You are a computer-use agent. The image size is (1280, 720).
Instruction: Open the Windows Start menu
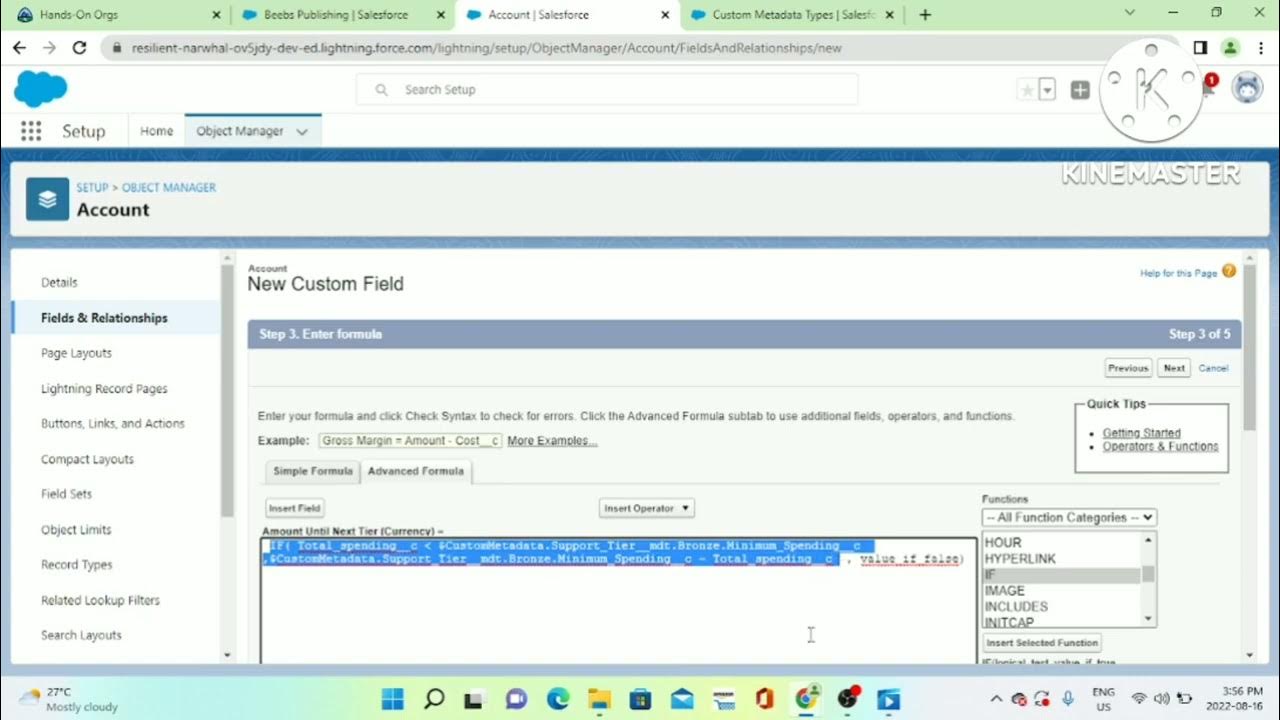coord(392,698)
